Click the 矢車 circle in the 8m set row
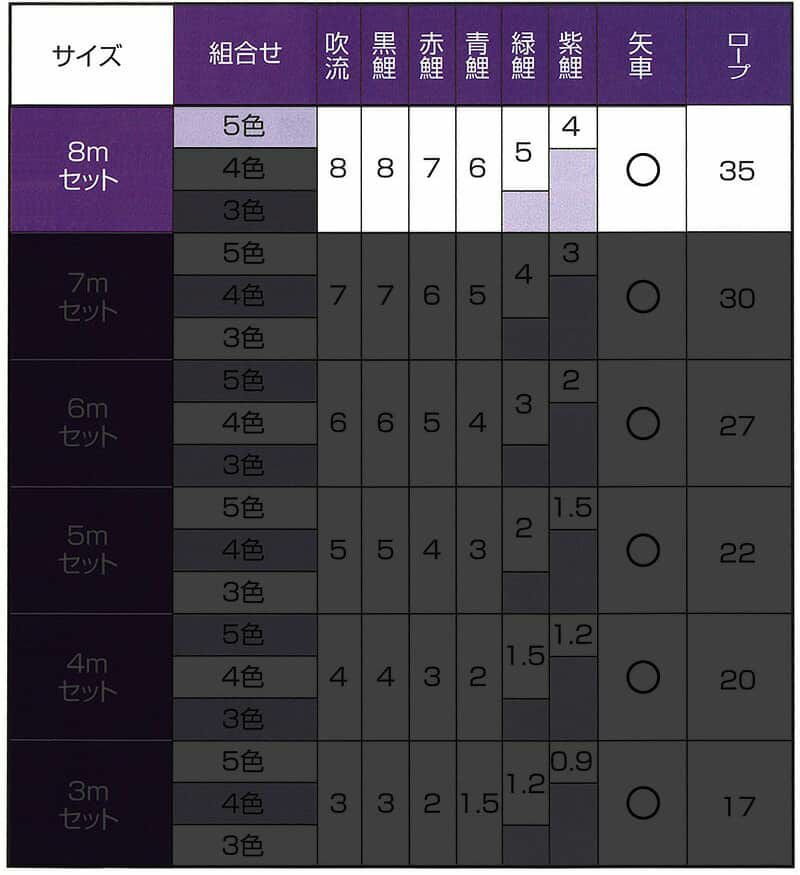Viewport: 800px width, 875px height. [642, 170]
